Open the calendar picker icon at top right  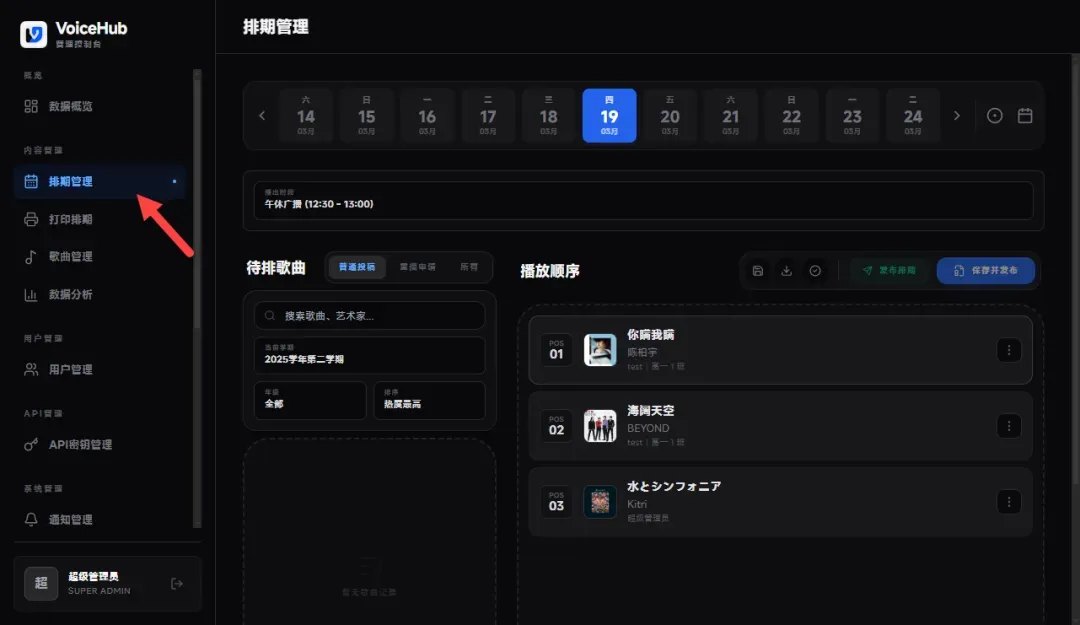tap(1024, 115)
